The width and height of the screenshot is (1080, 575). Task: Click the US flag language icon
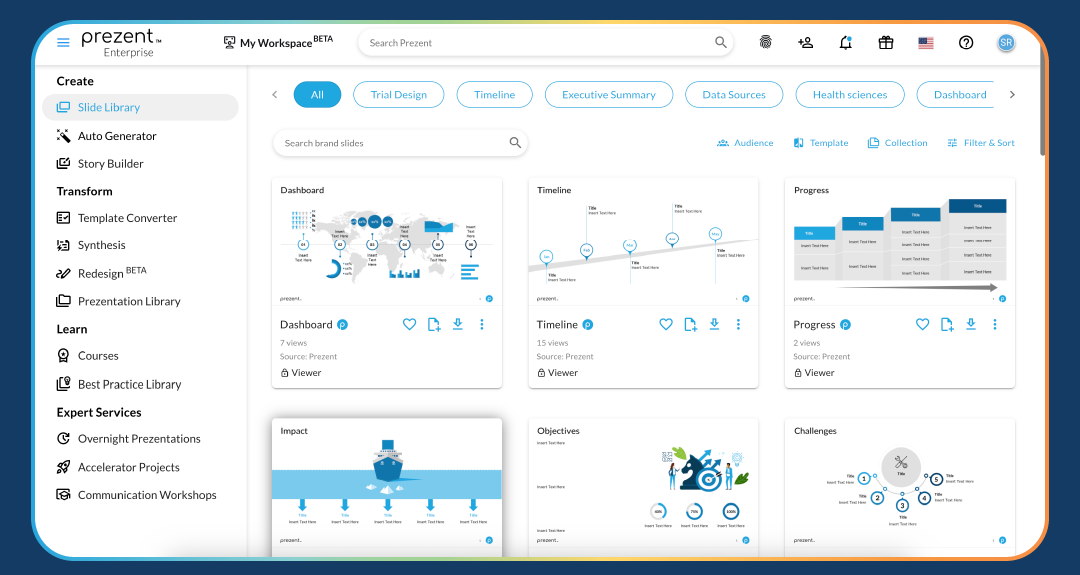pyautogui.click(x=926, y=43)
